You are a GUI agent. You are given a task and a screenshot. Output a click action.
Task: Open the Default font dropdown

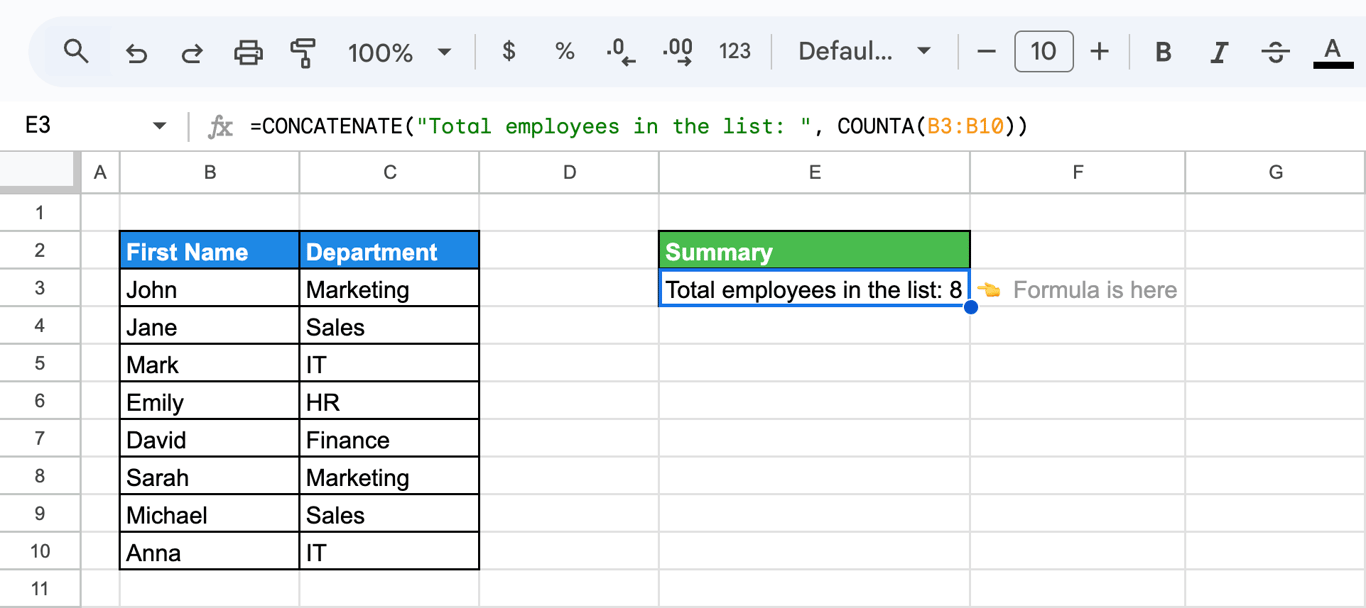864,51
